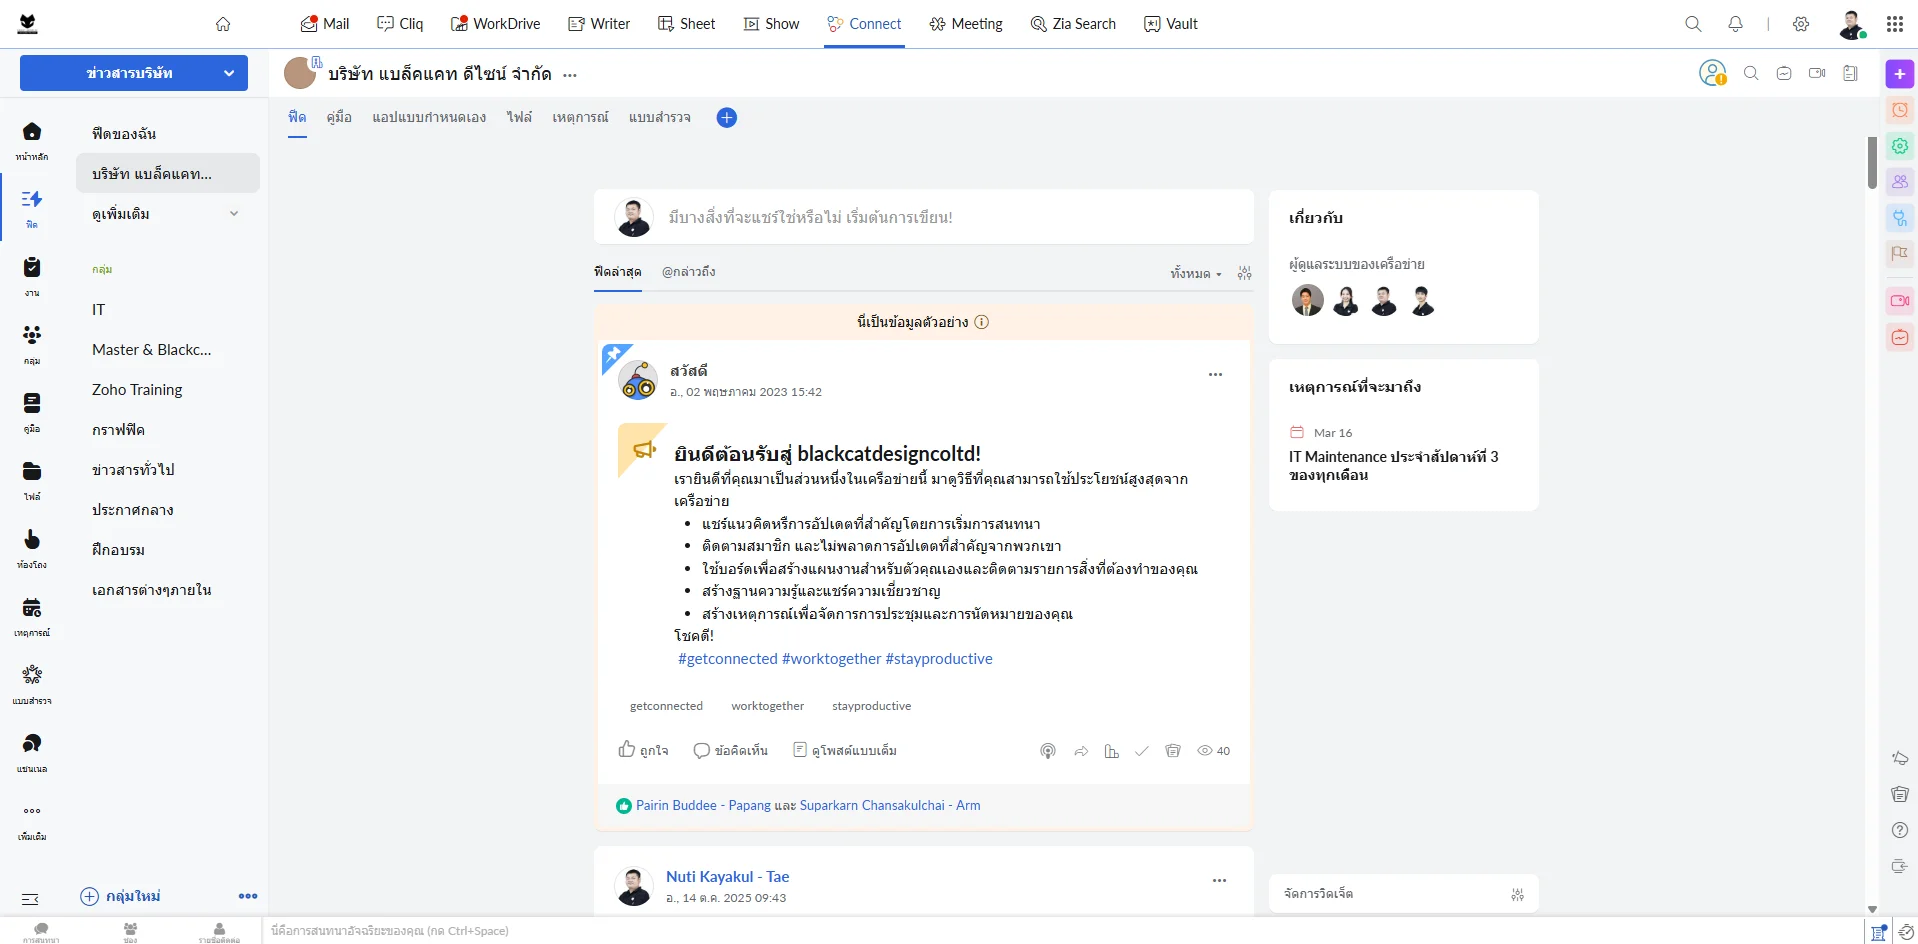Click the pinned post pin icon

613,355
